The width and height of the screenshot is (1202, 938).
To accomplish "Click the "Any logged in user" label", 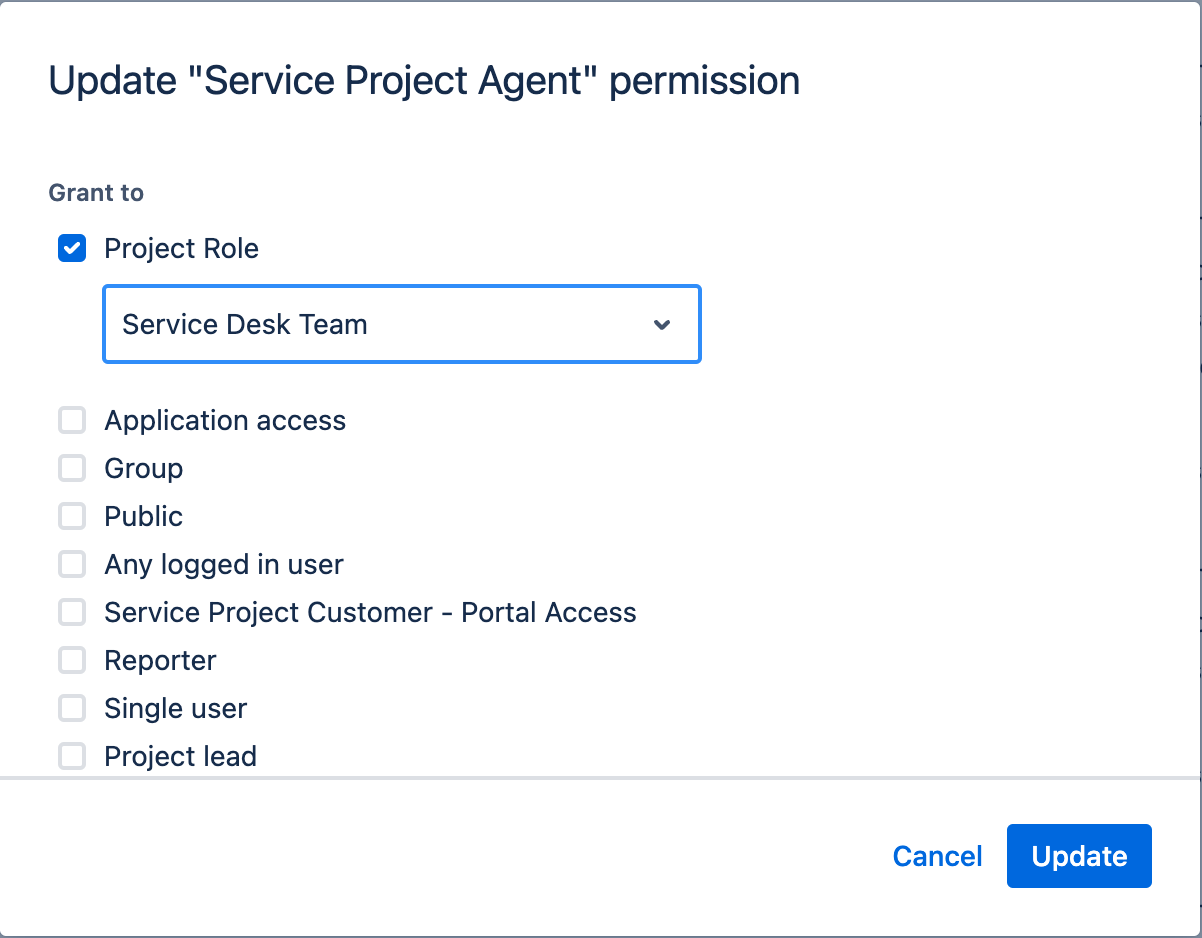I will (224, 565).
